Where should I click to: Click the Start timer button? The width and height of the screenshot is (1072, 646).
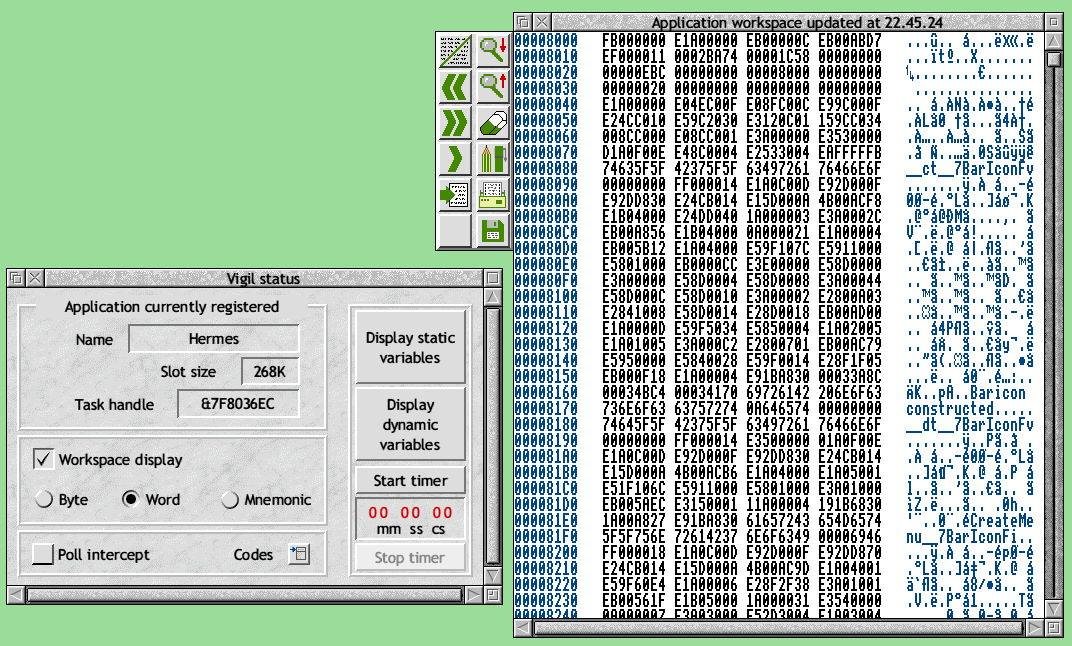410,481
